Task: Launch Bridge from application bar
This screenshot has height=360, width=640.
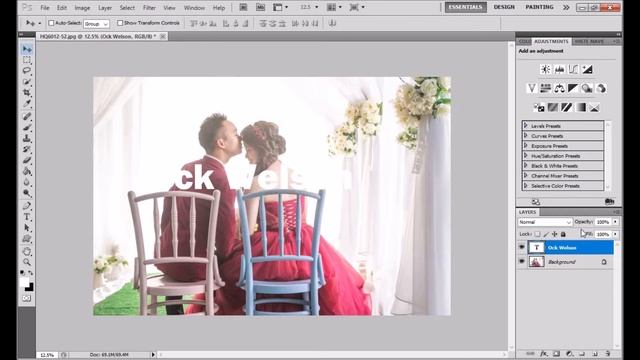Action: [243, 7]
